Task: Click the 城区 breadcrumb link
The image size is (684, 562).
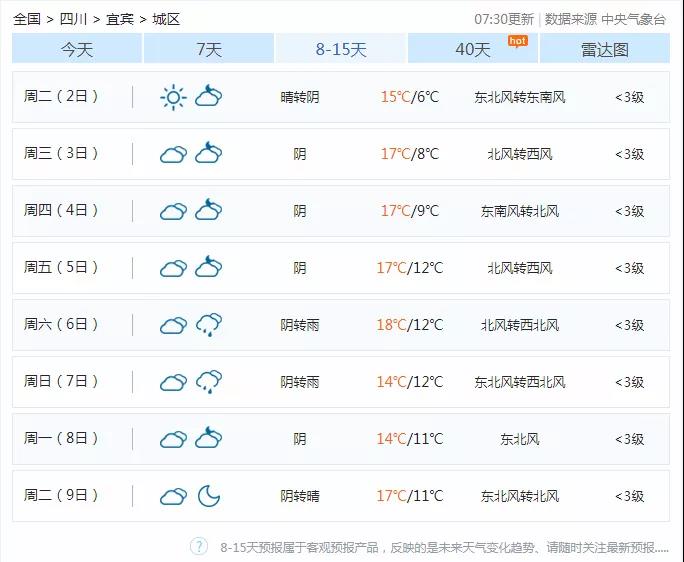Action: coord(166,19)
